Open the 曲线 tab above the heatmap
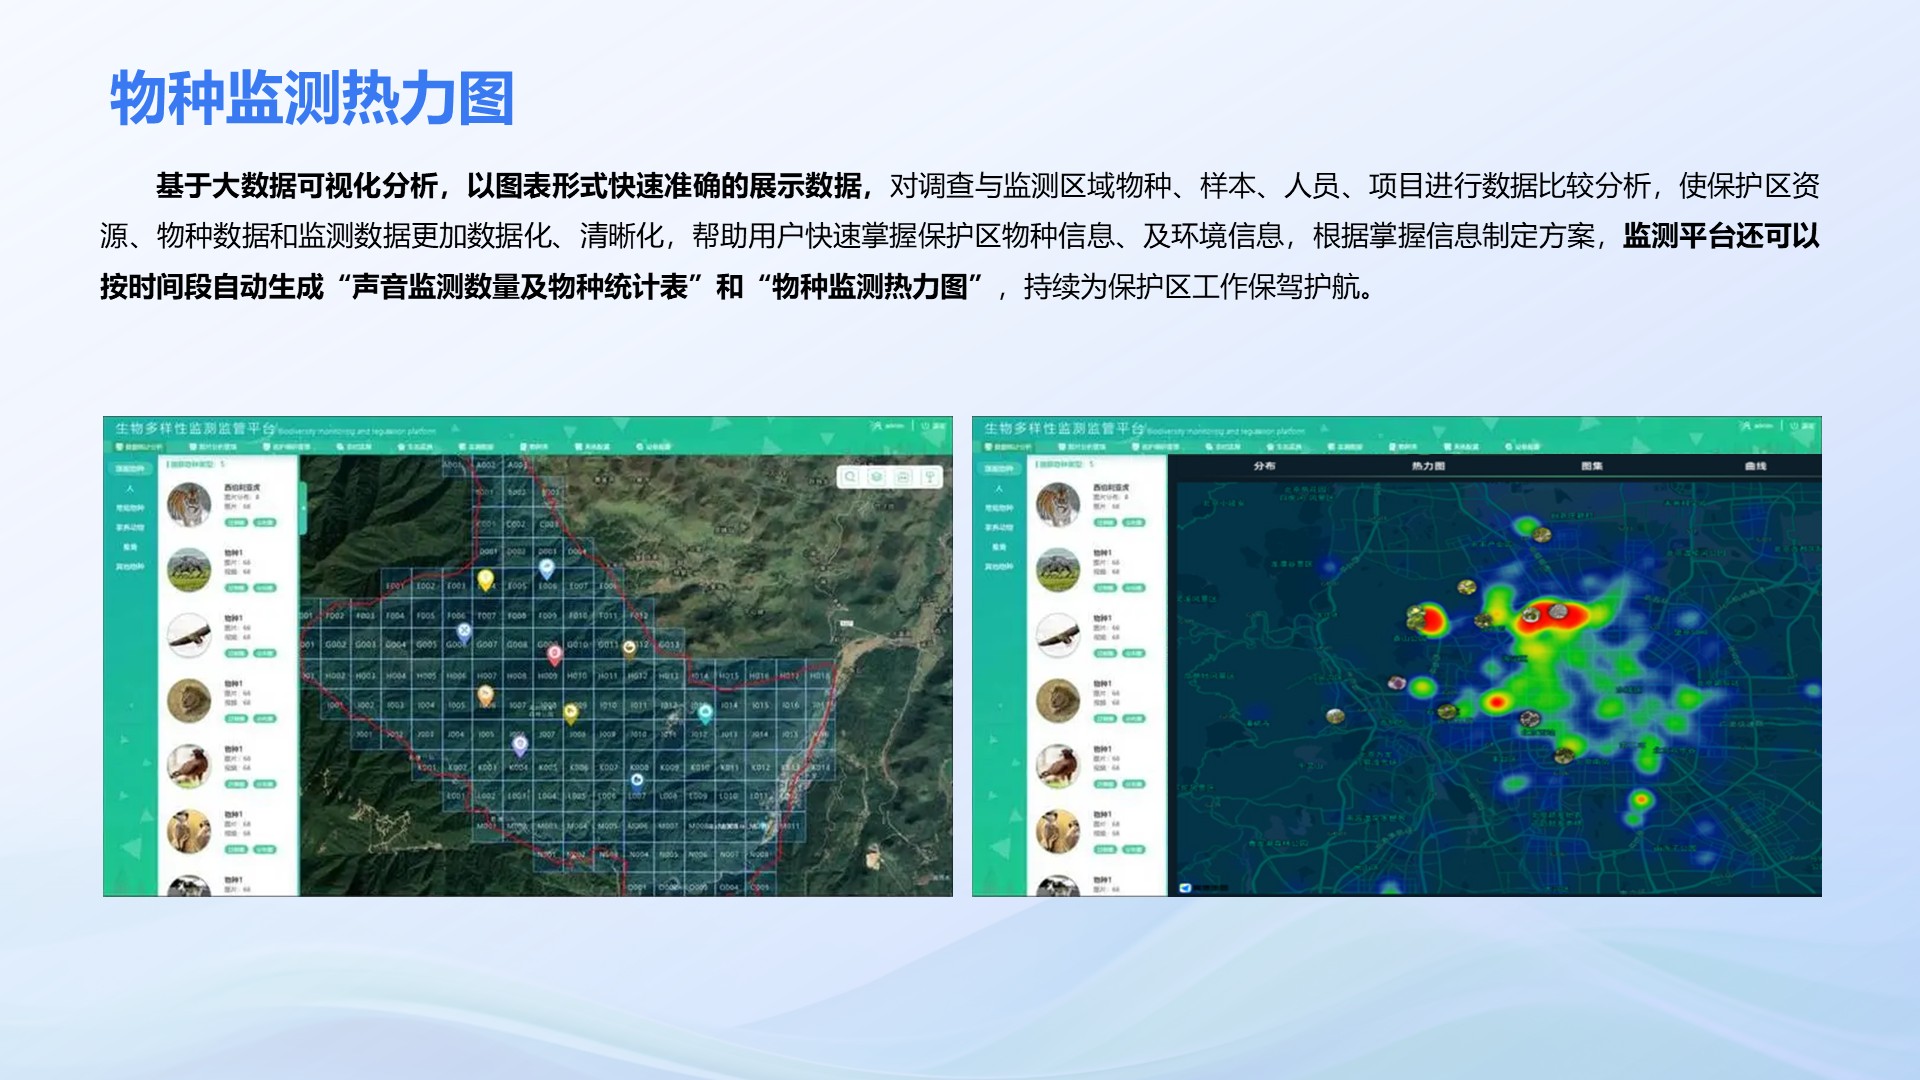The image size is (1920, 1080). pyautogui.click(x=1755, y=466)
